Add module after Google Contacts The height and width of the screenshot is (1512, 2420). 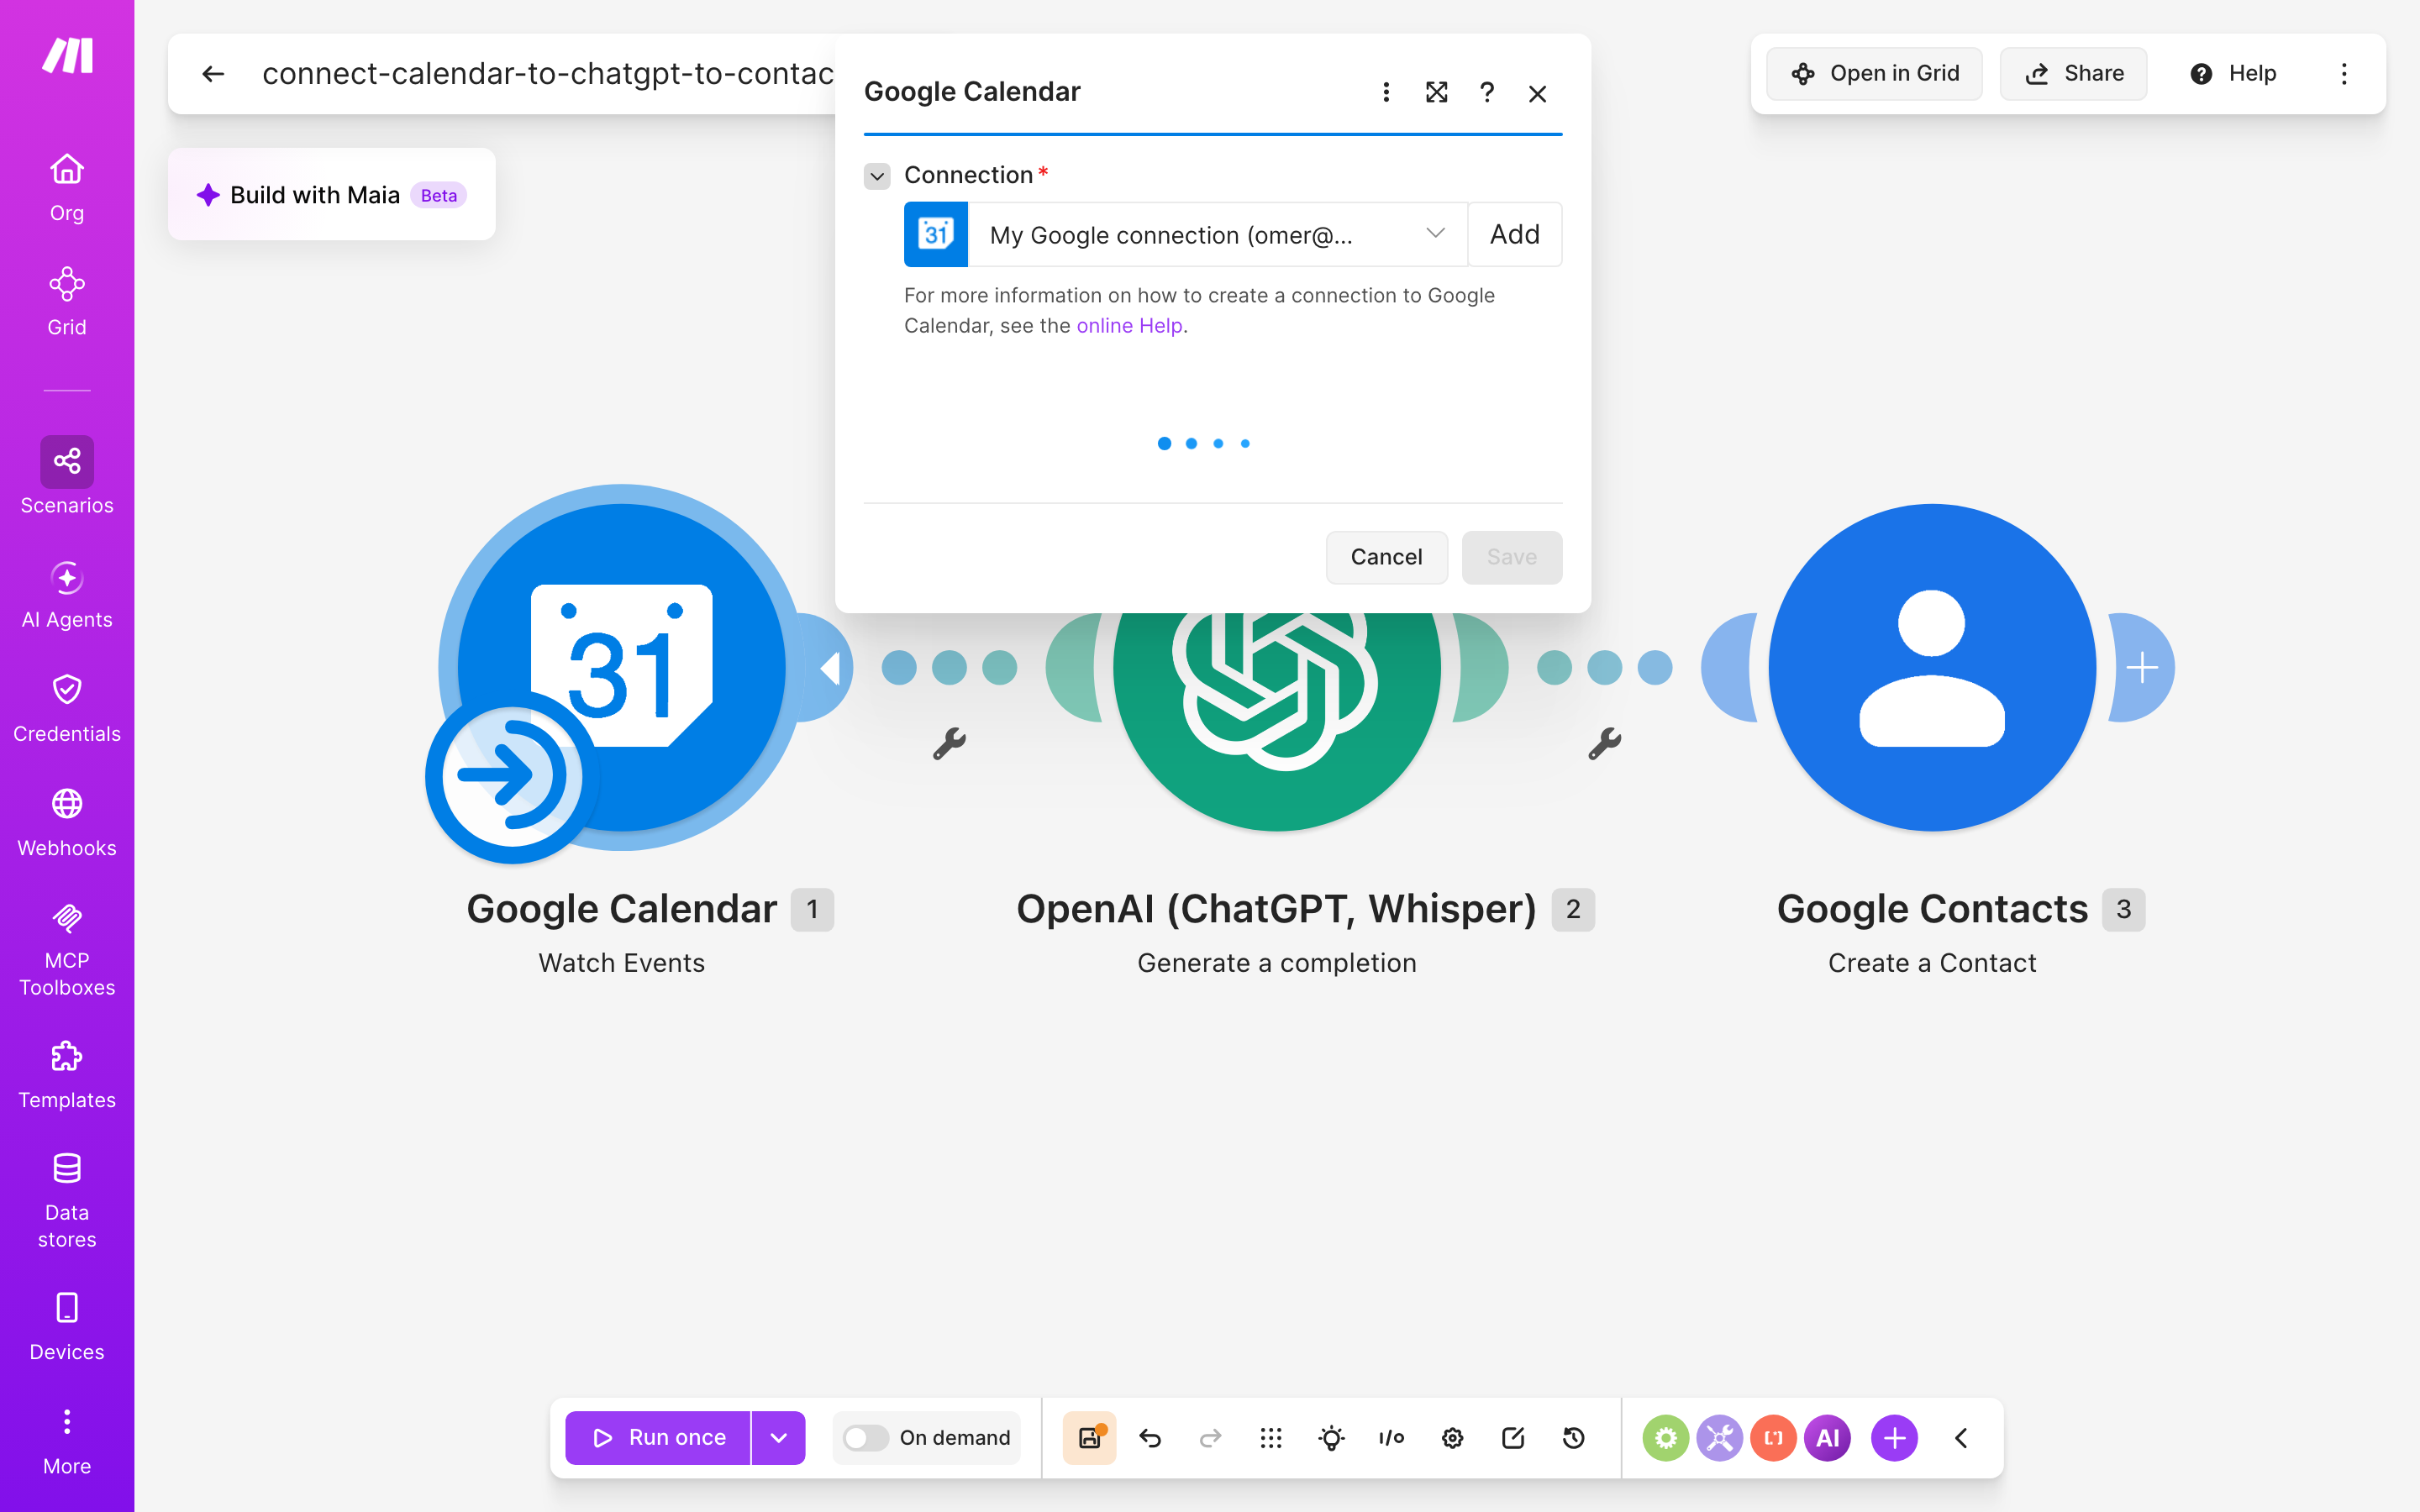[x=2142, y=667]
